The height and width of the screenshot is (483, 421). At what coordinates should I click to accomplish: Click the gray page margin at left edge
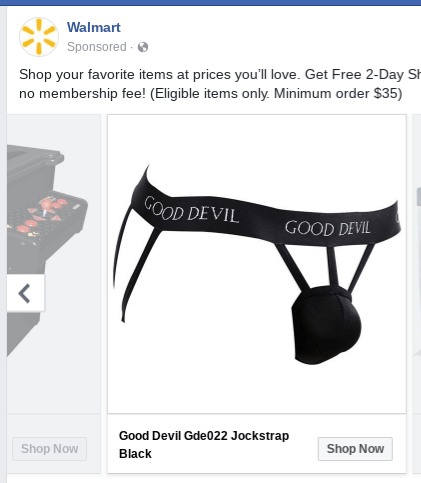(x=3, y=245)
